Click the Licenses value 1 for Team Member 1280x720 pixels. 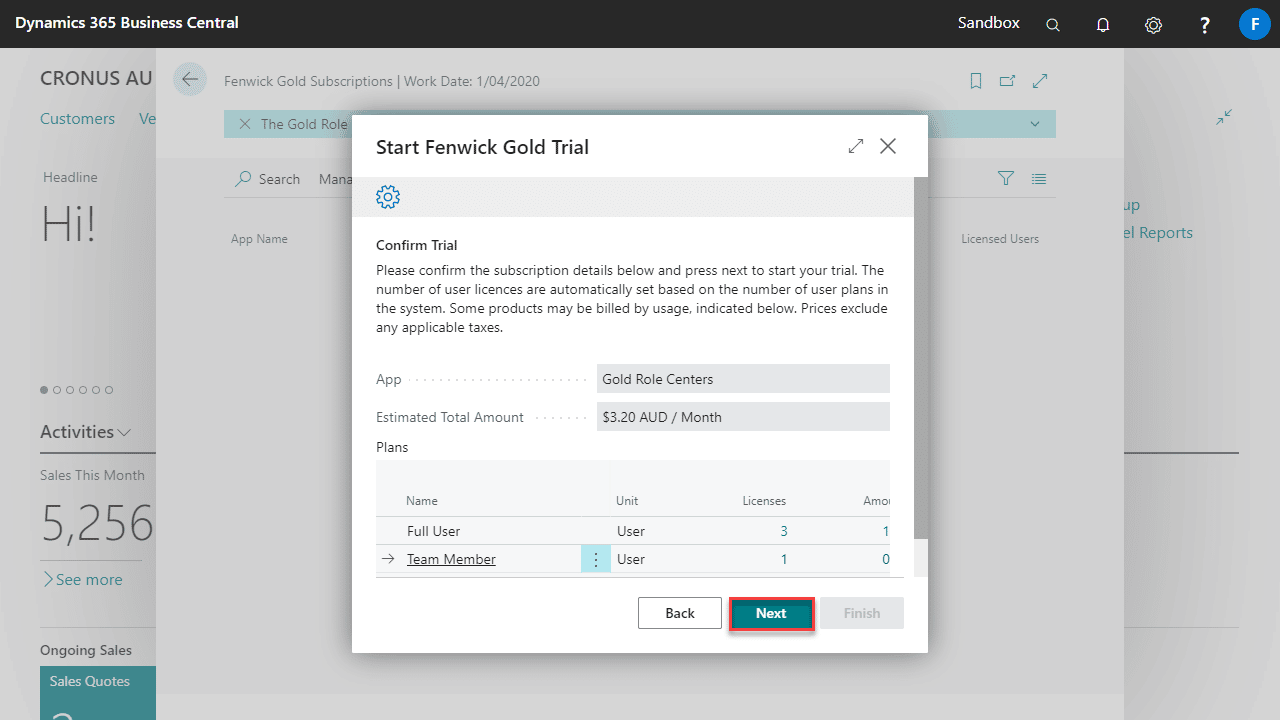pyautogui.click(x=784, y=559)
